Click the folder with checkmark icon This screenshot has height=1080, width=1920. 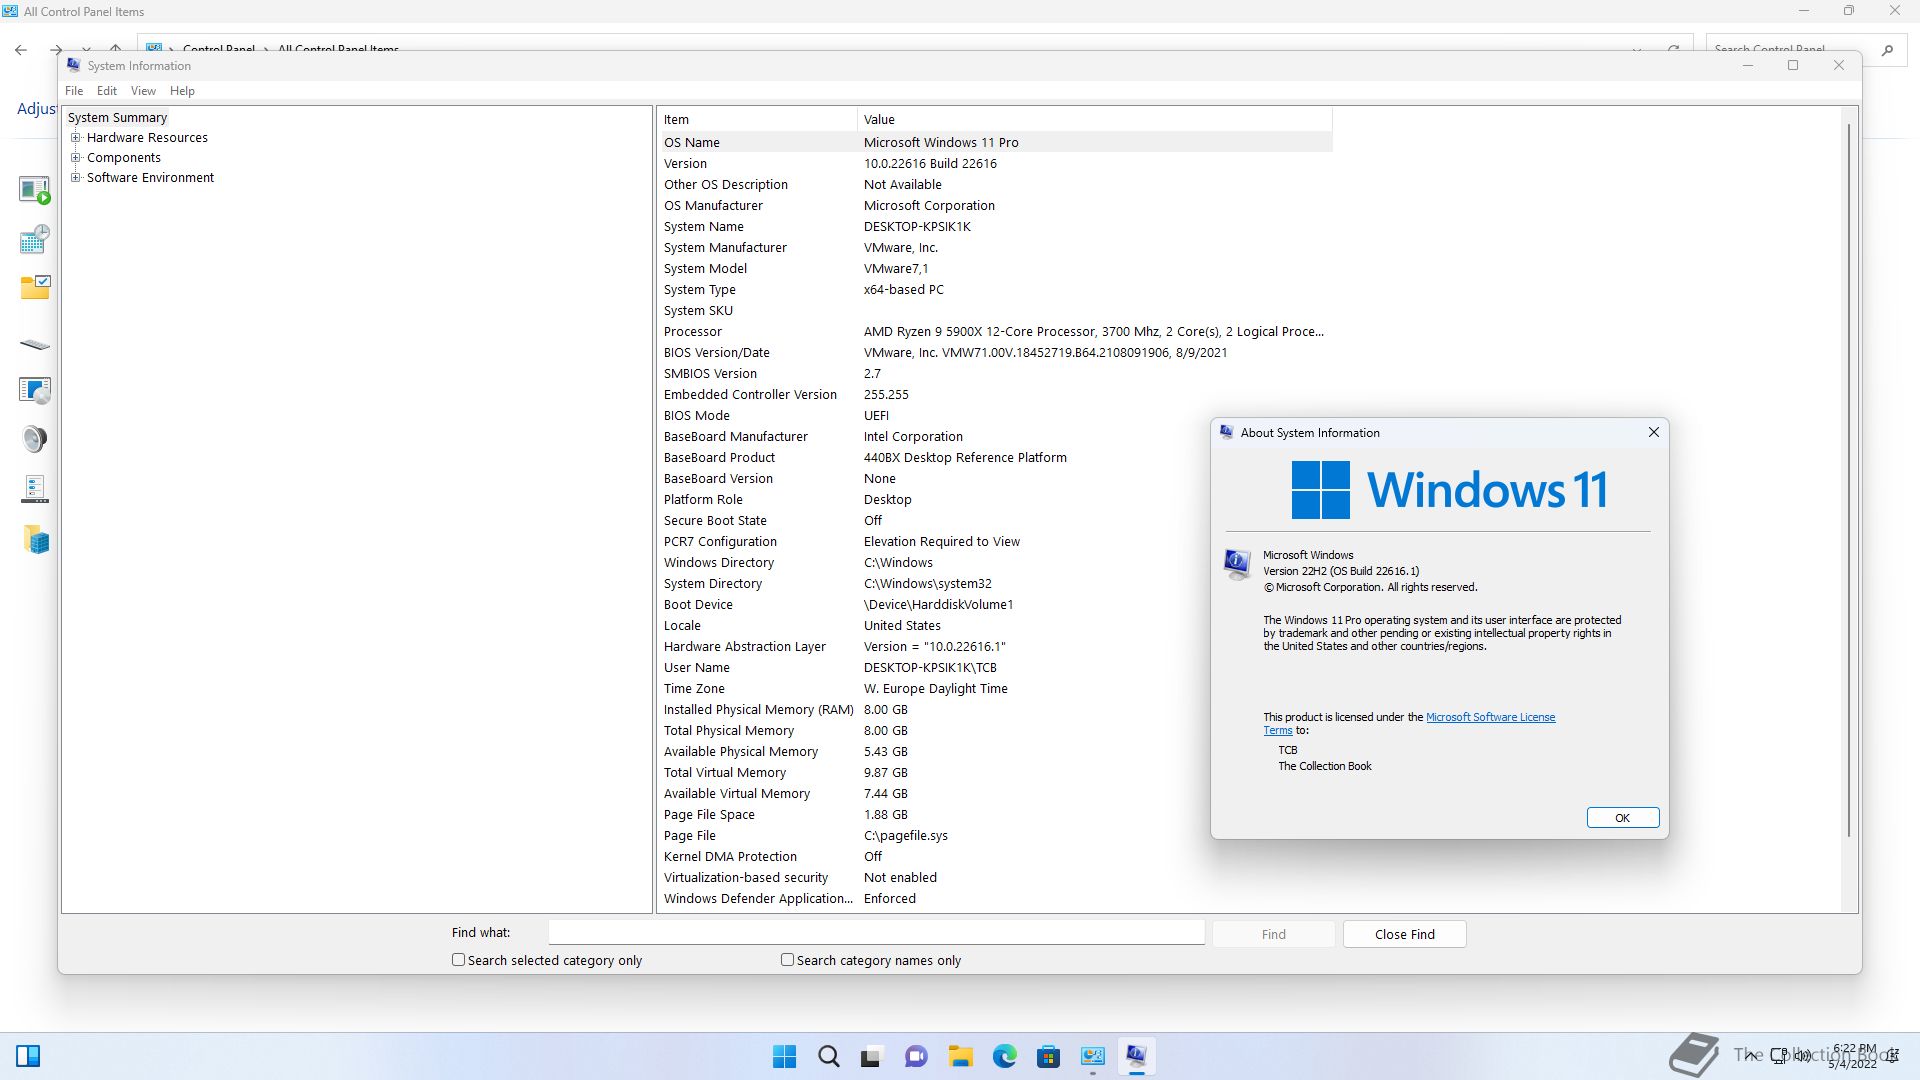[35, 288]
